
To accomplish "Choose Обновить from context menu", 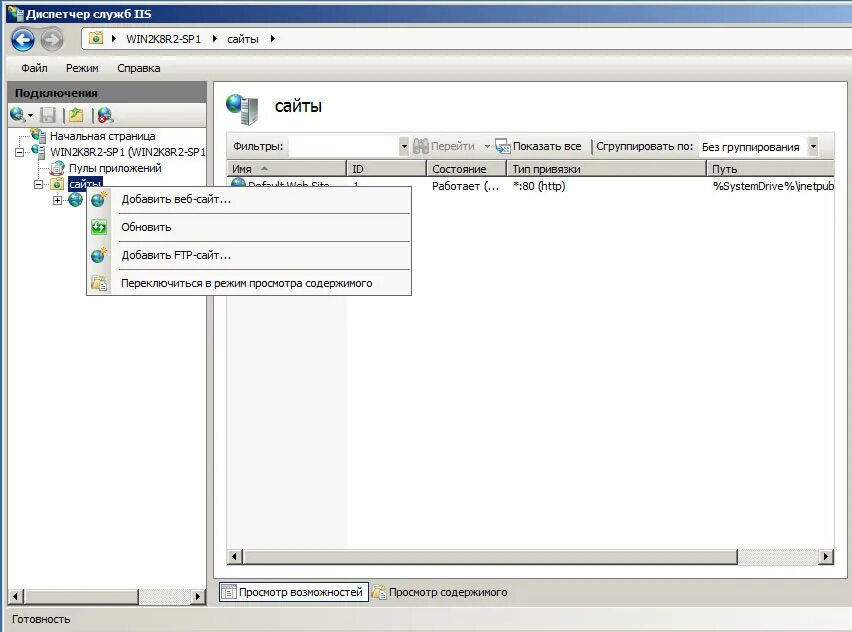I will 249,227.
